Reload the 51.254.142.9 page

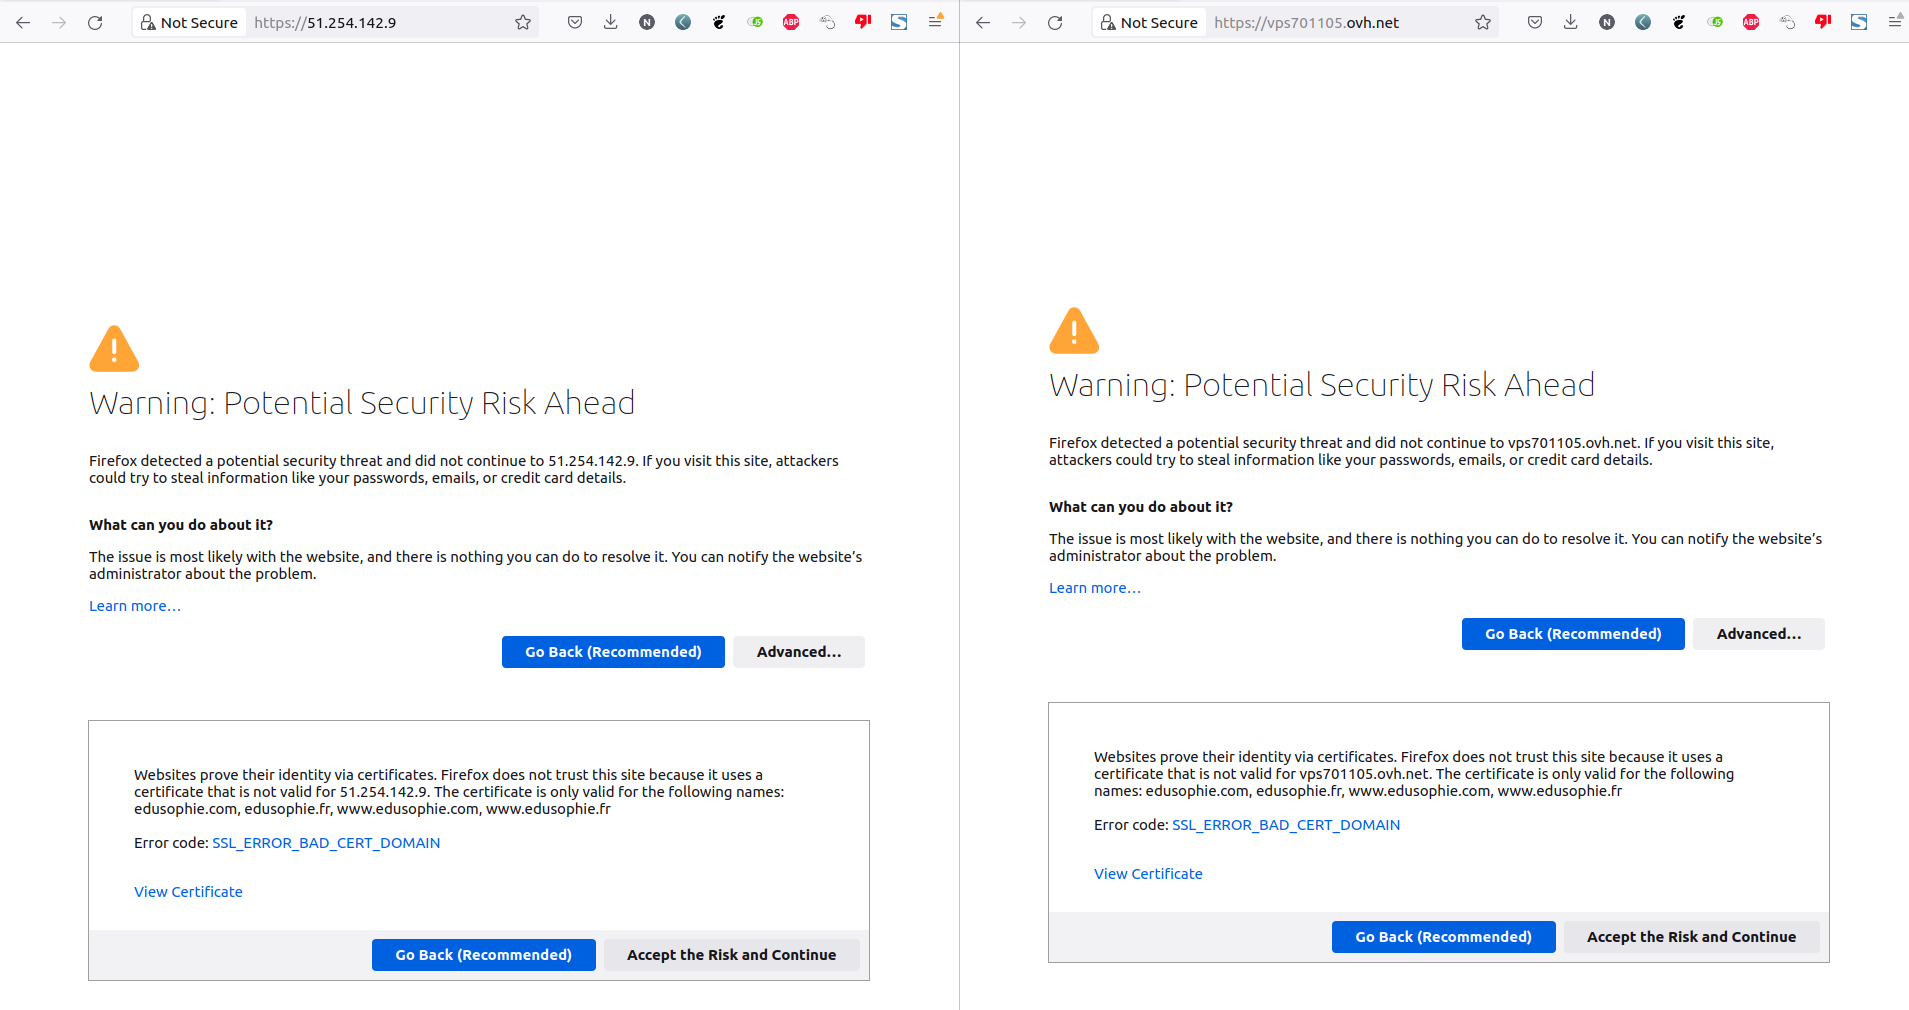click(95, 23)
